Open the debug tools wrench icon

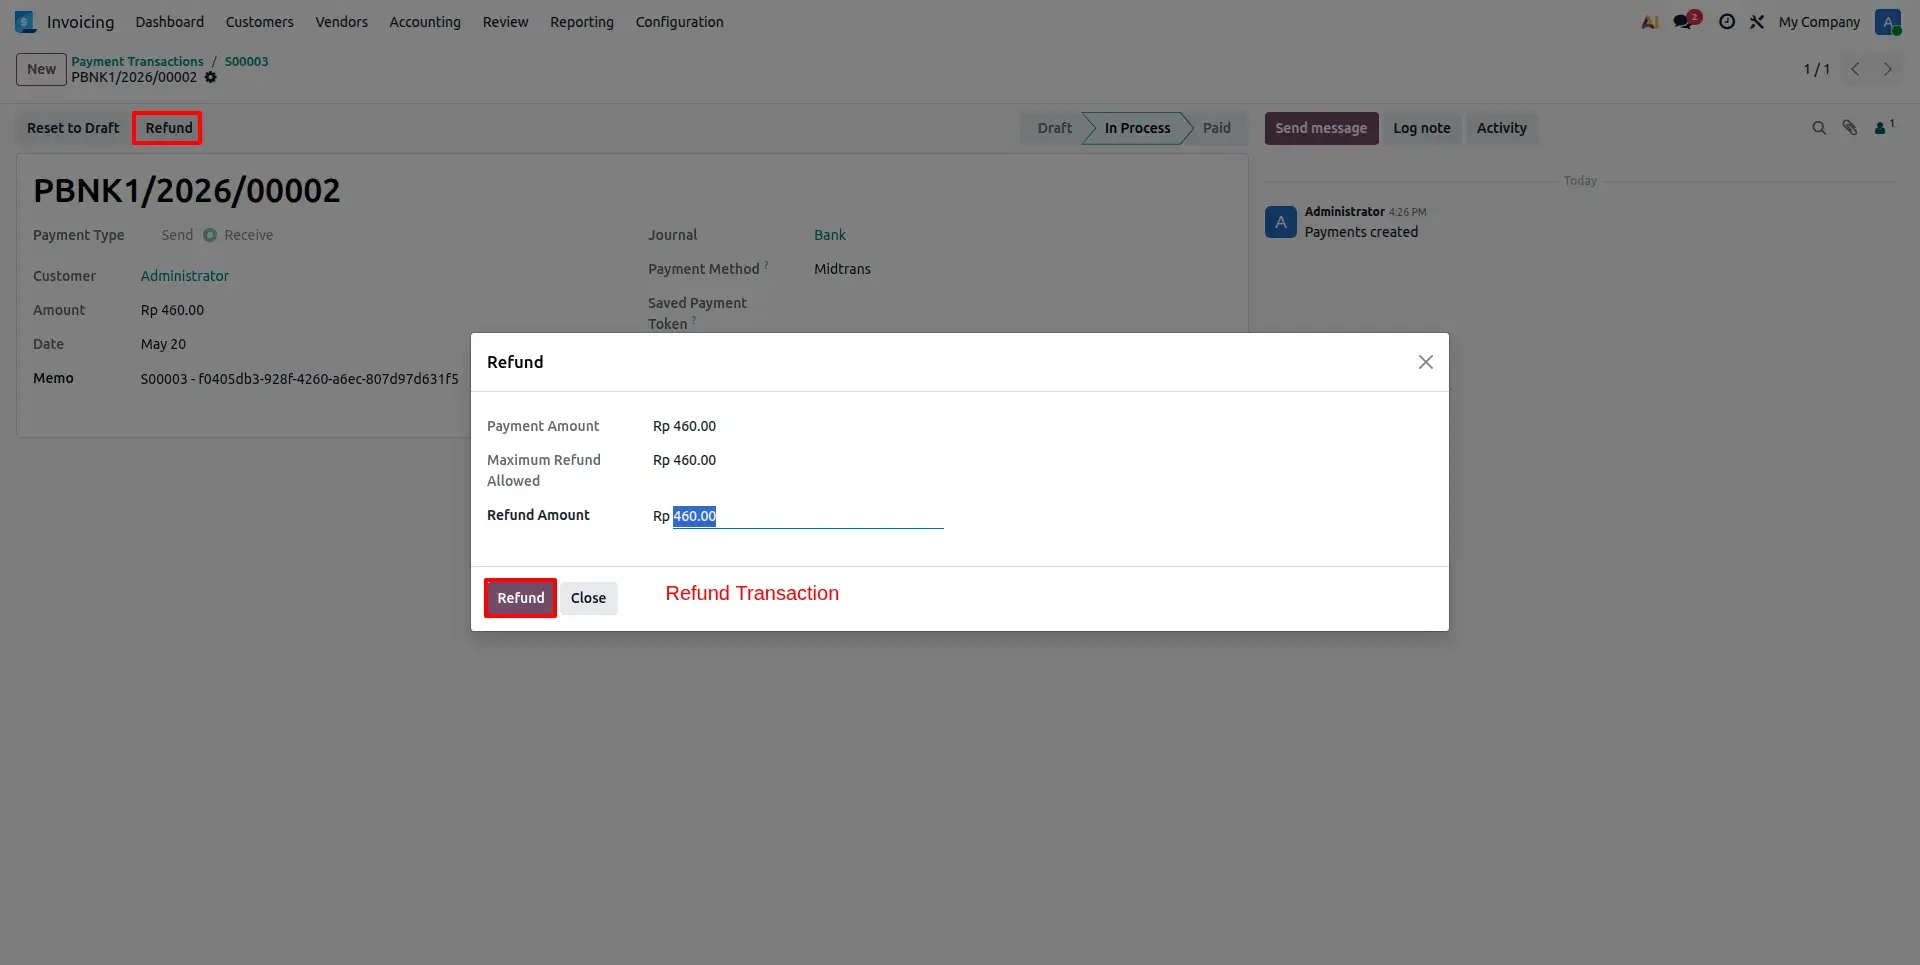pos(1757,22)
